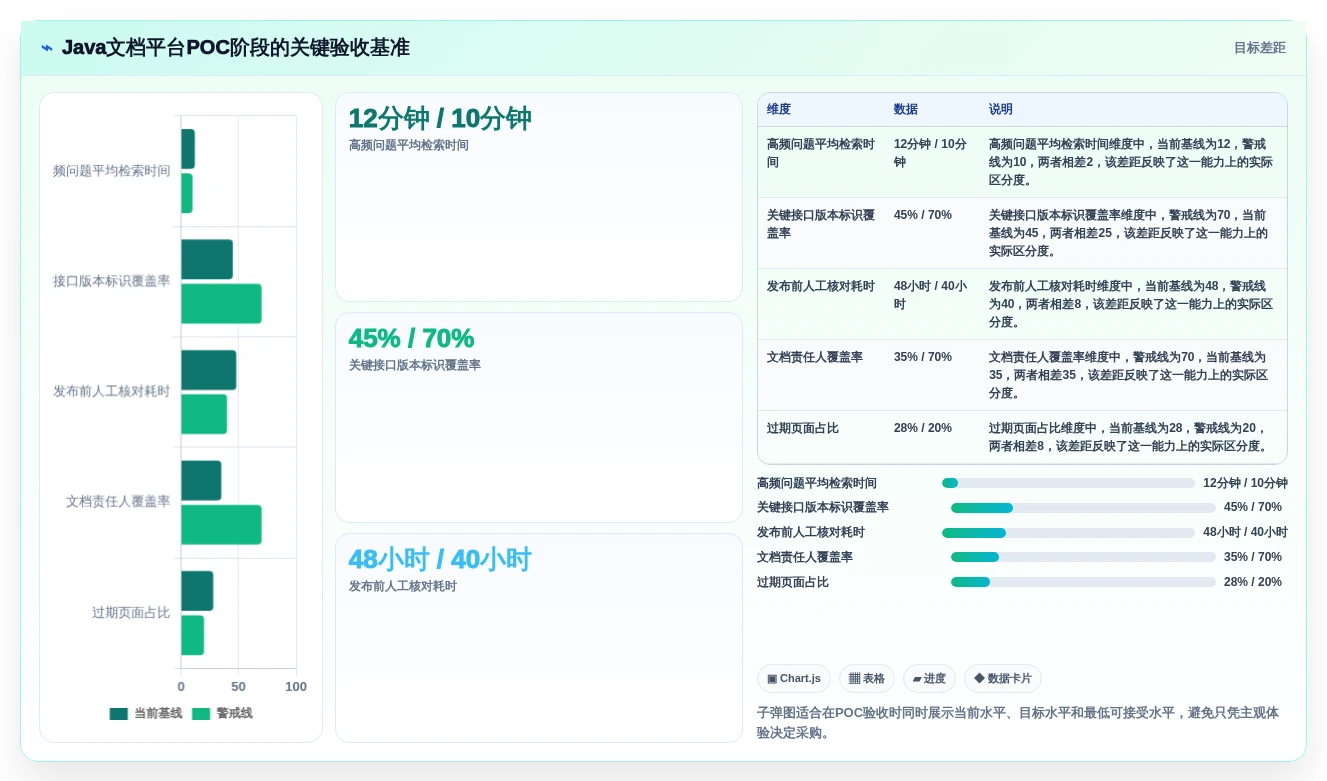Click the dashboard title Java文档平台POC阶段的关键验收基准
Image resolution: width=1327 pixels, height=781 pixels.
tap(235, 48)
